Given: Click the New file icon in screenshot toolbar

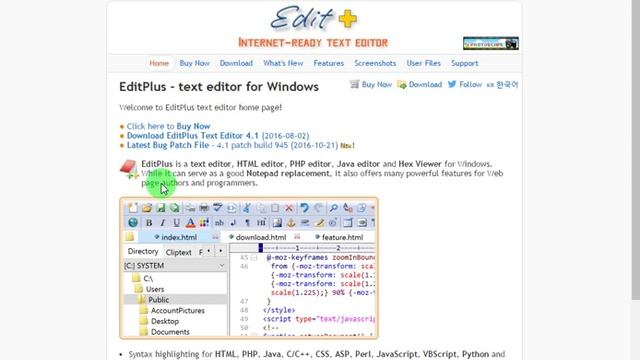Looking at the screenshot, I should [133, 208].
